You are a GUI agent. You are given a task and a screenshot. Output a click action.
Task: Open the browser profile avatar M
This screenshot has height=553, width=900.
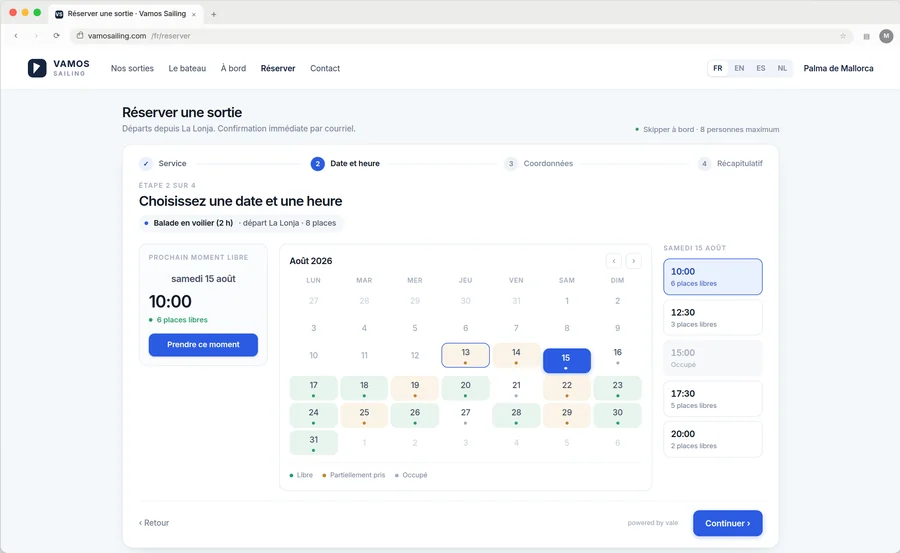click(886, 36)
